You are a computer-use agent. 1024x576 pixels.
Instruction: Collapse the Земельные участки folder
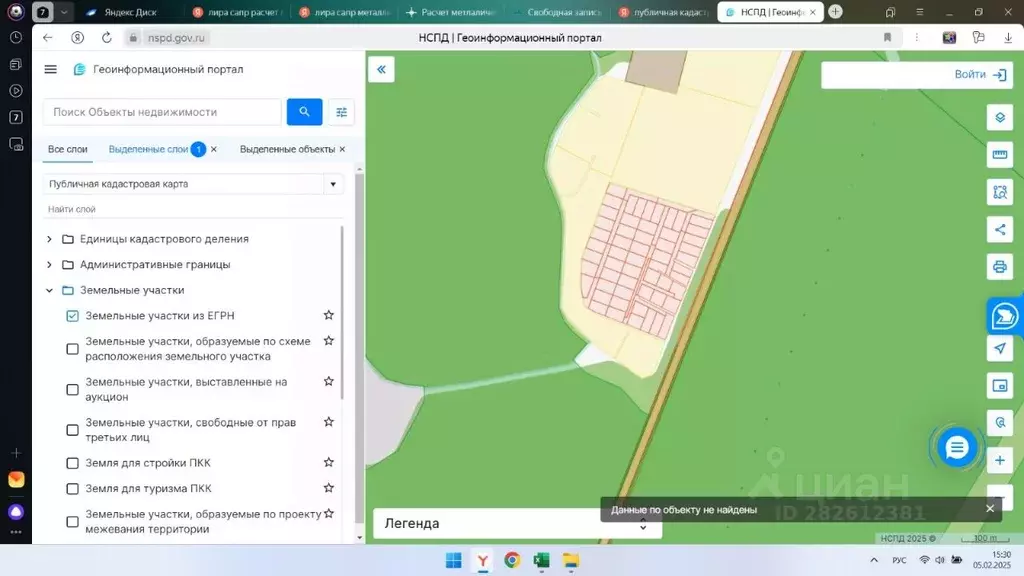point(49,290)
